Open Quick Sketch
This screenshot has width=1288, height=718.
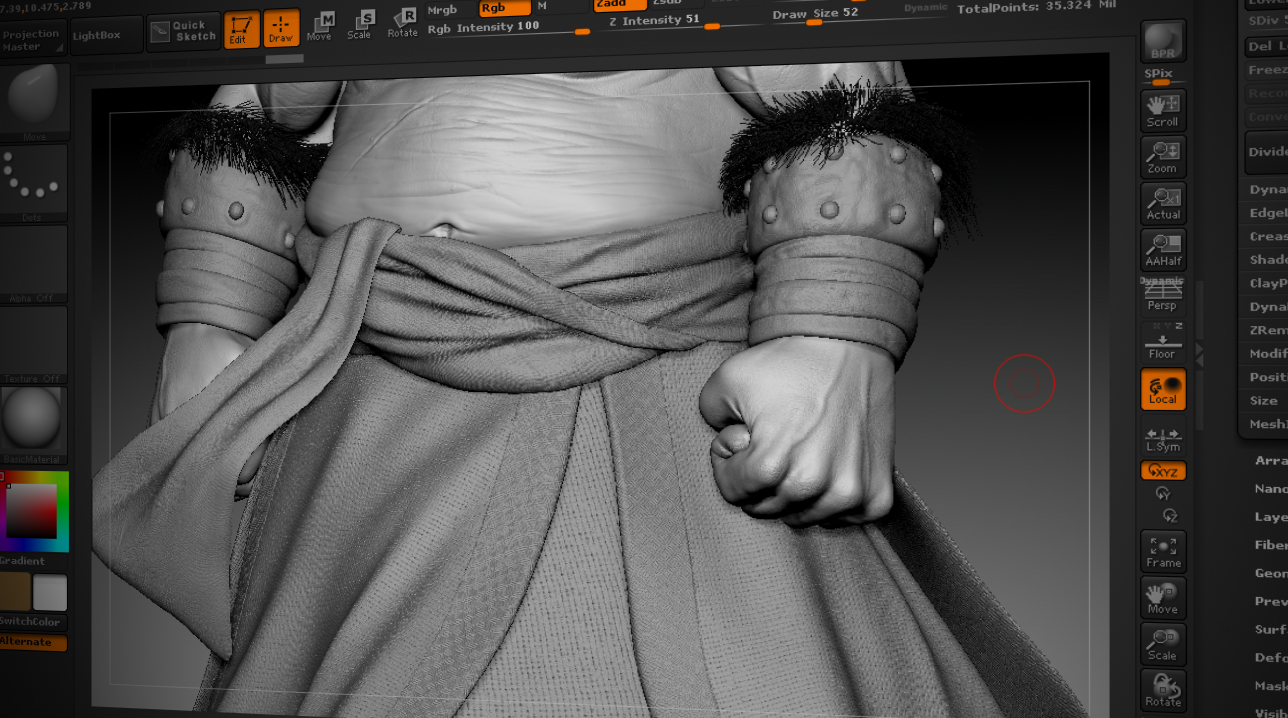[183, 32]
